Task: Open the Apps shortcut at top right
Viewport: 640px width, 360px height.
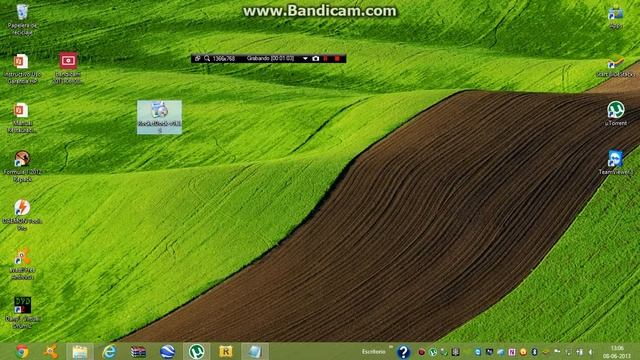Action: tap(616, 18)
